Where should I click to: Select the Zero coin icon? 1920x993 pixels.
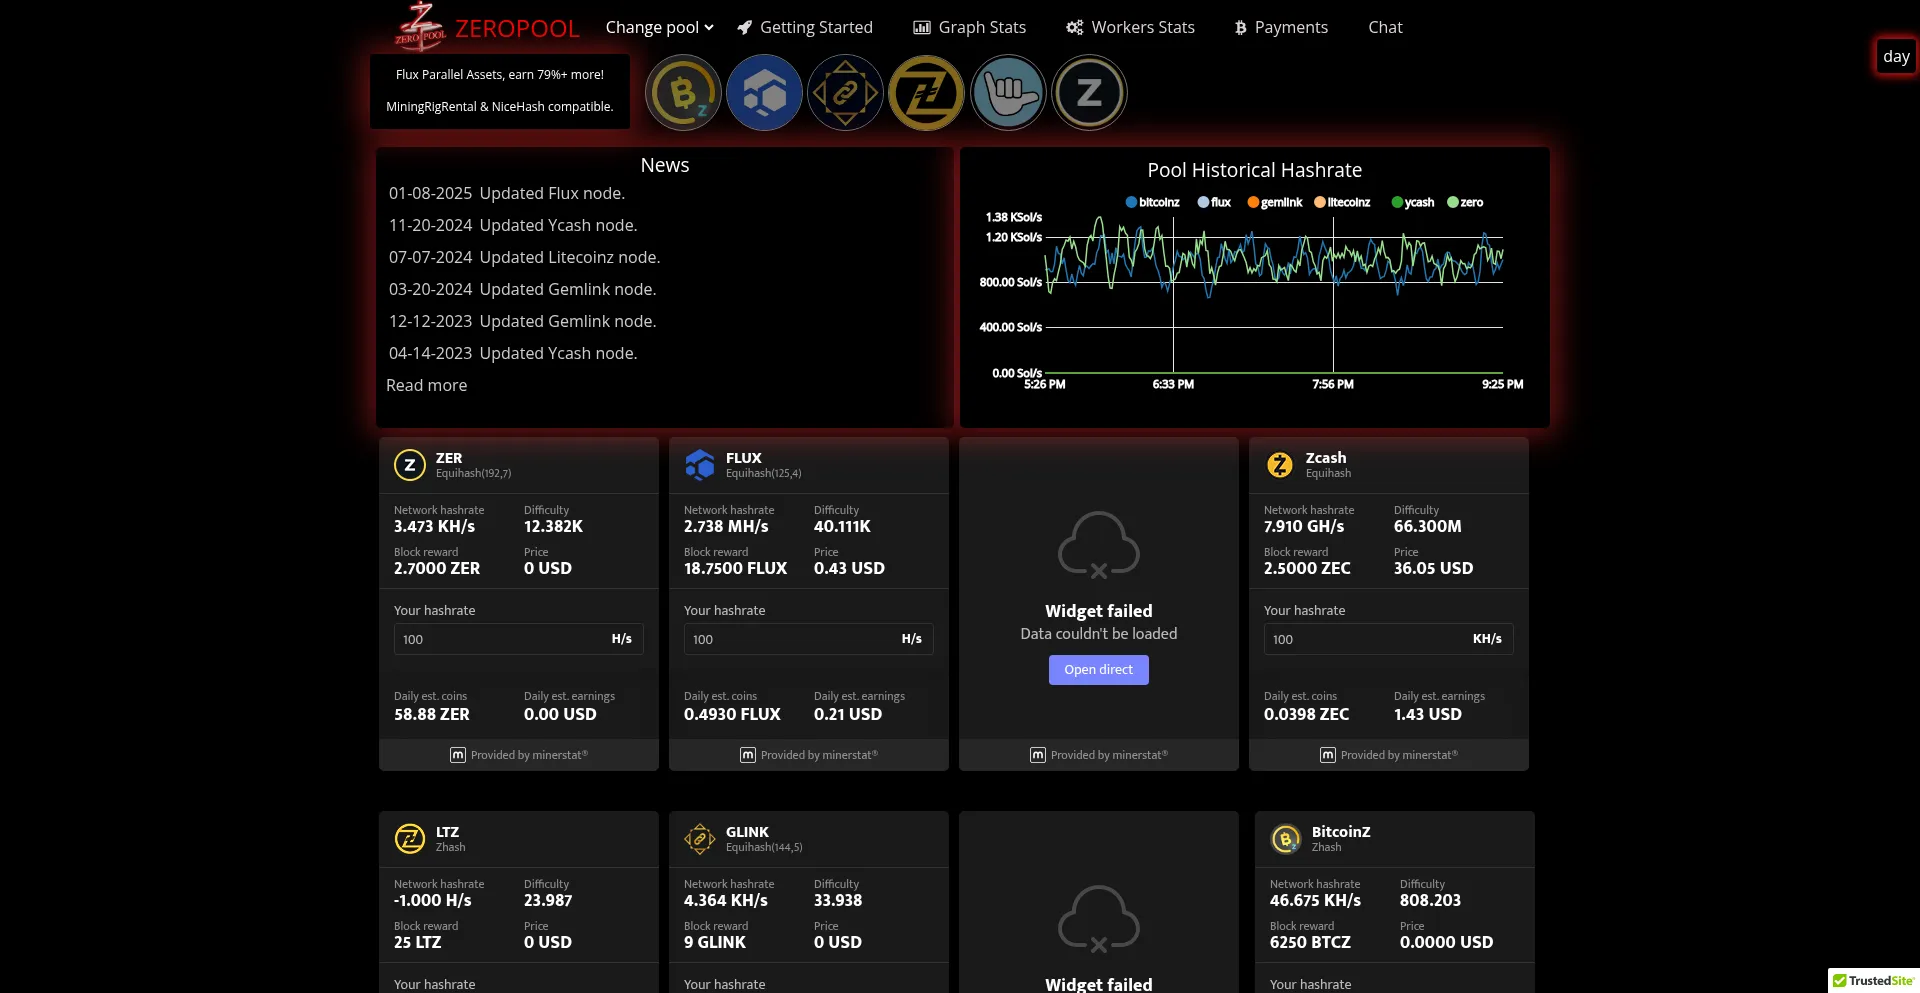click(1089, 92)
